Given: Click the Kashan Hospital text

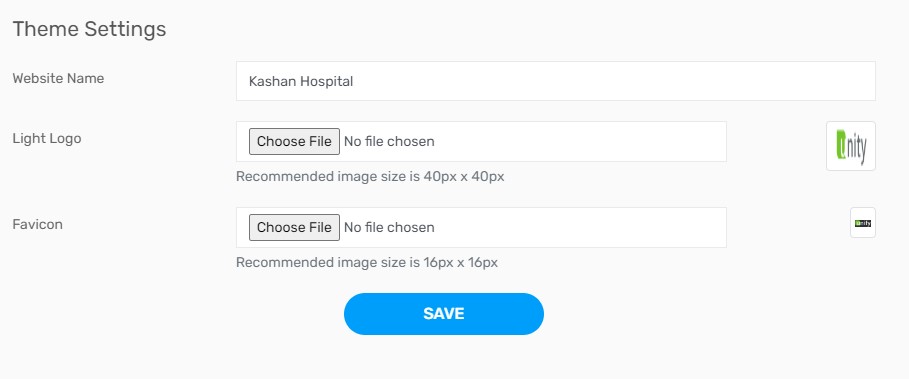Looking at the screenshot, I should click(301, 81).
